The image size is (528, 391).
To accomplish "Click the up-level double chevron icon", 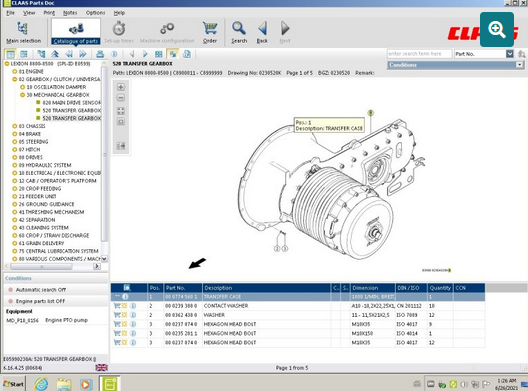I will 55,54.
